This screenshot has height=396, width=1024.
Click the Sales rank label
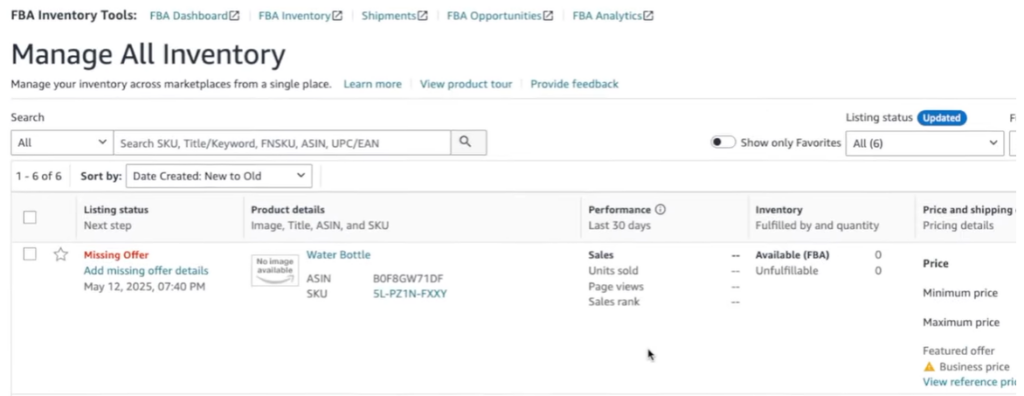click(614, 301)
